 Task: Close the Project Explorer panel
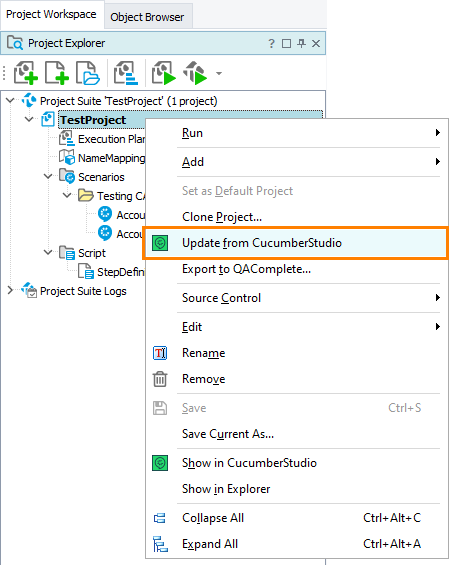click(x=316, y=44)
